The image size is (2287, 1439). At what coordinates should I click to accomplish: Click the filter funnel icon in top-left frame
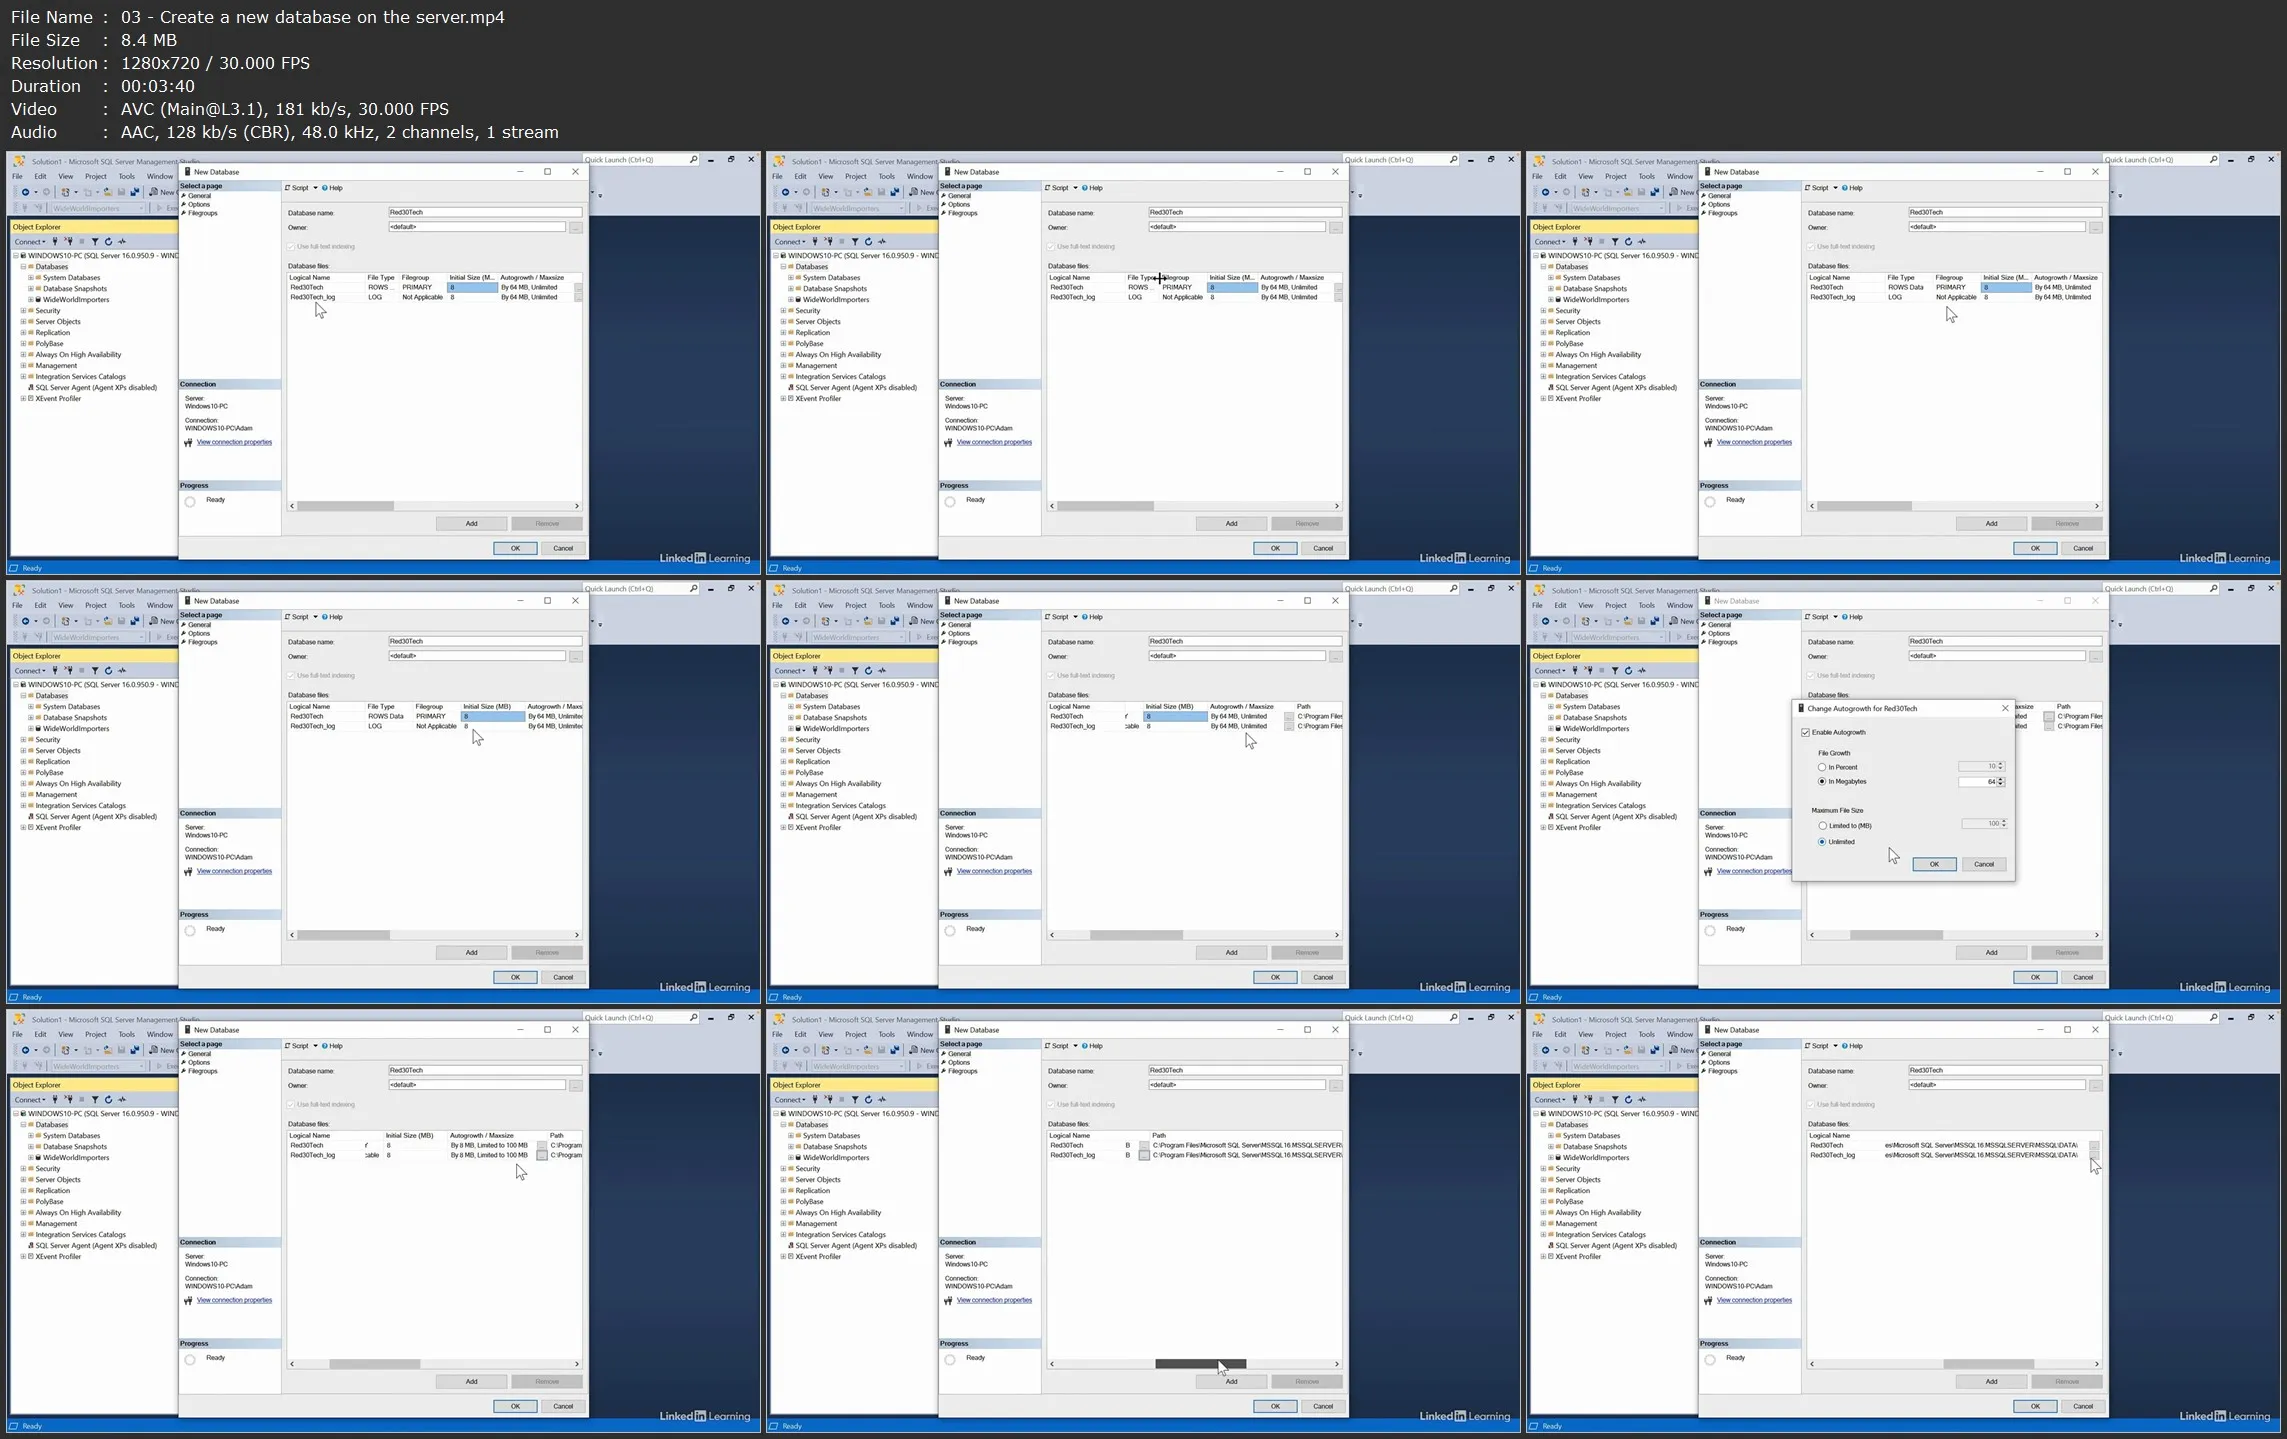point(95,241)
